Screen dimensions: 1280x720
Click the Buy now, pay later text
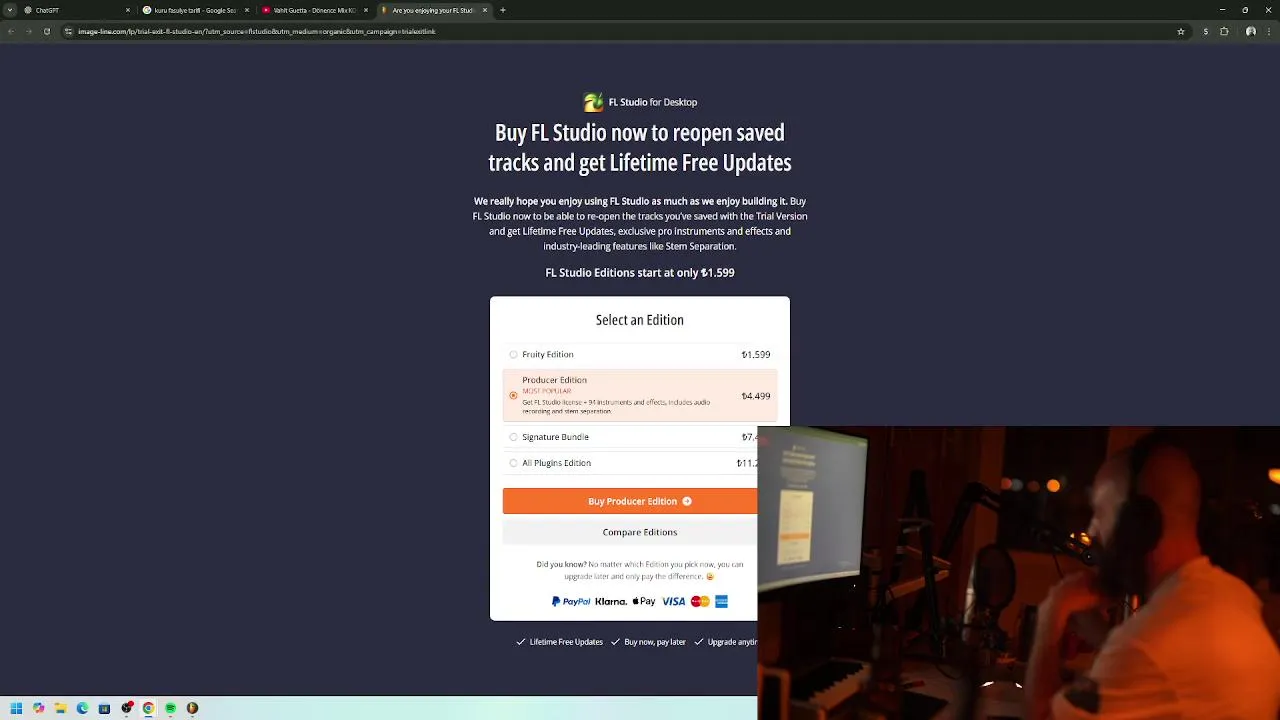tap(648, 642)
